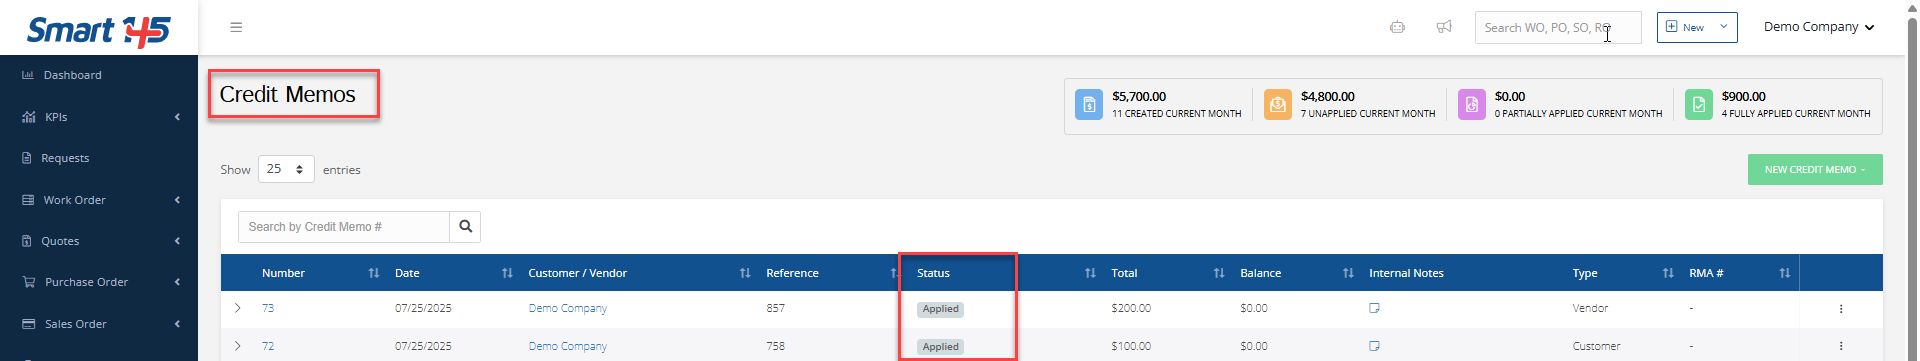This screenshot has width=1920, height=361.
Task: Click the NEW CREDIT MEMO button
Action: [1815, 170]
